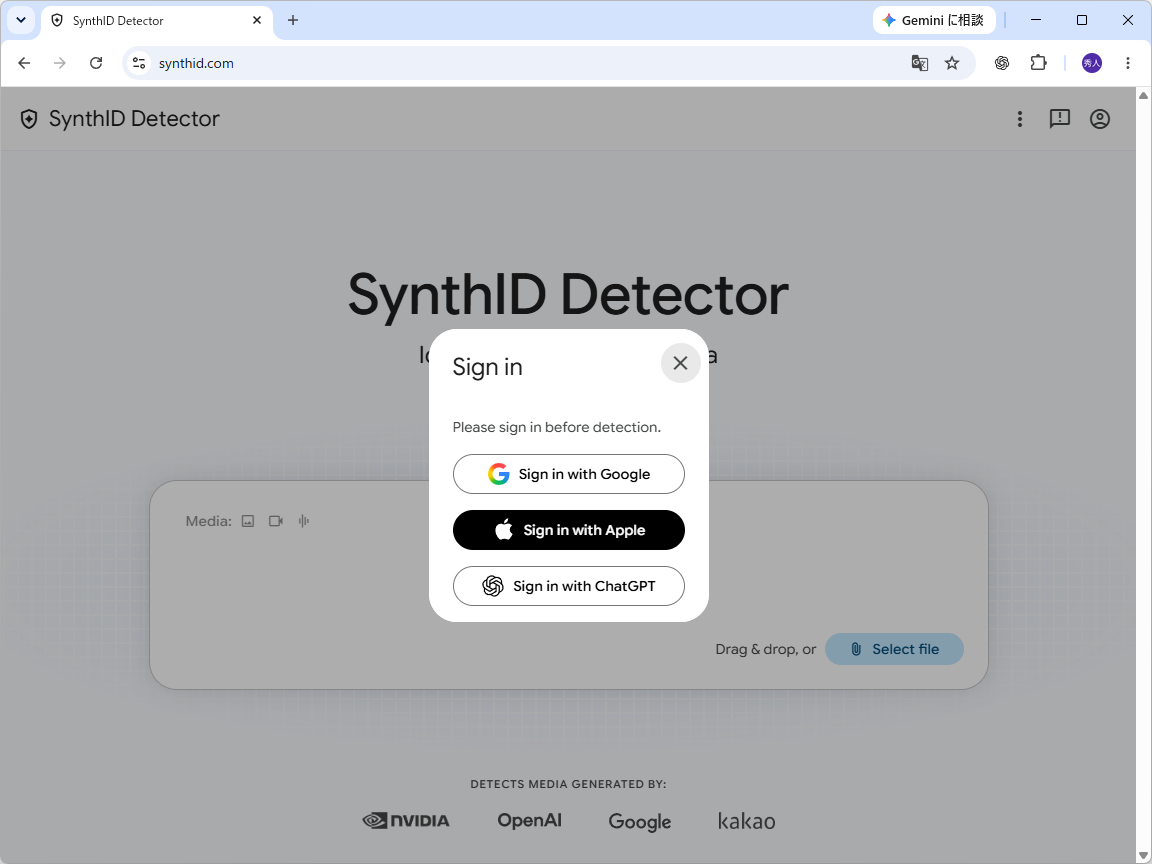1152x864 pixels.
Task: Click the NVIDIA logo
Action: [x=406, y=821]
